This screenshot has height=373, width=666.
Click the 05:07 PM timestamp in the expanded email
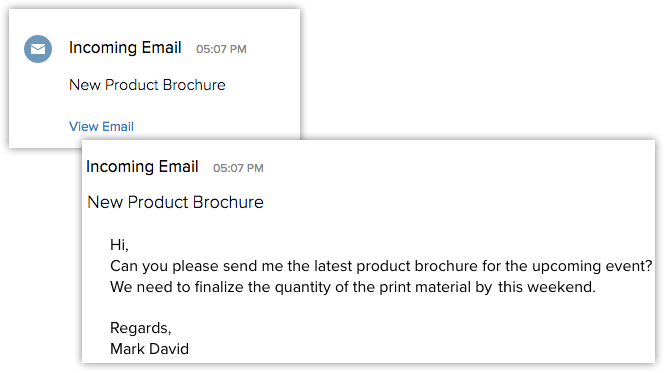(x=238, y=168)
